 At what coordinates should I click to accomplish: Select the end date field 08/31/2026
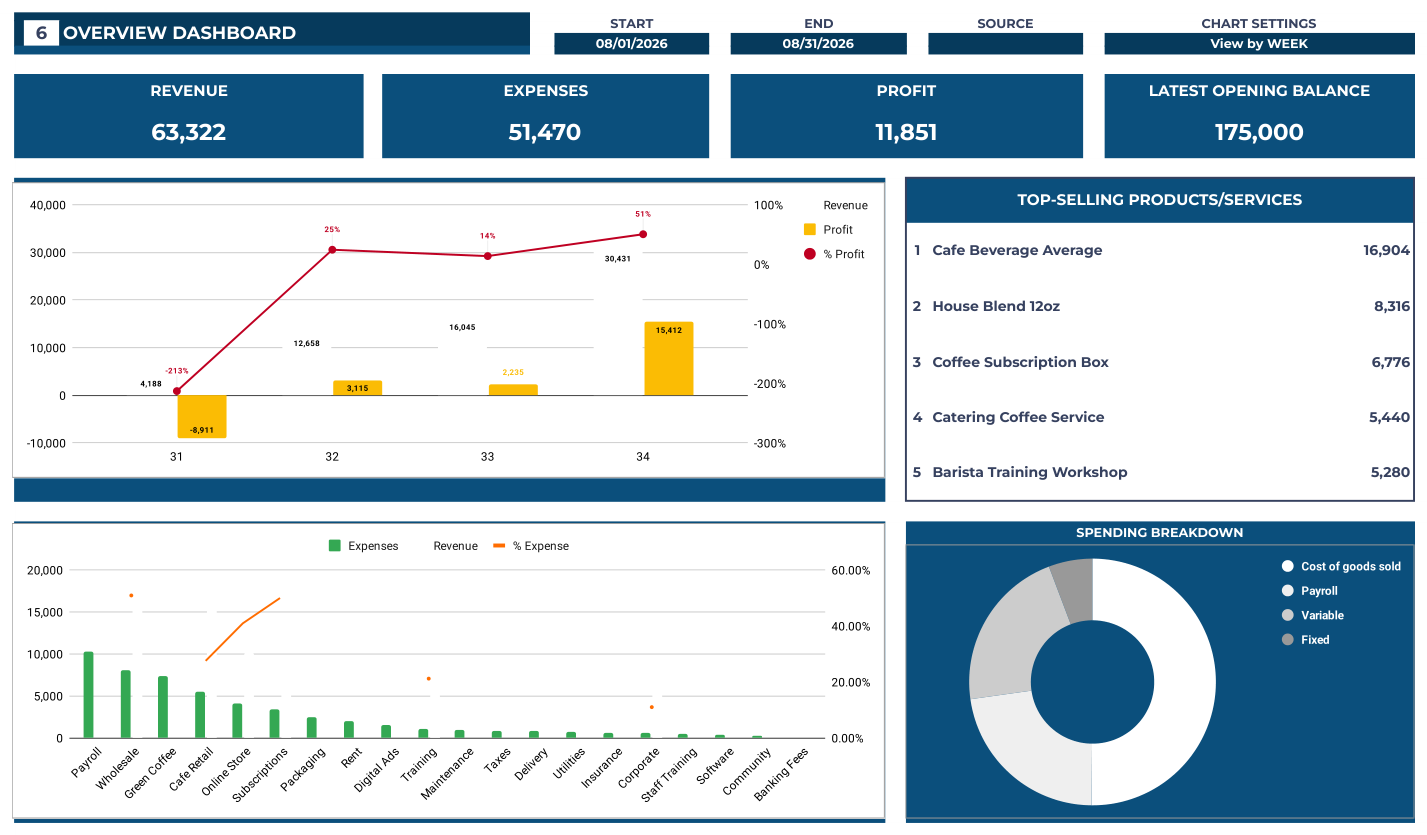(x=818, y=44)
